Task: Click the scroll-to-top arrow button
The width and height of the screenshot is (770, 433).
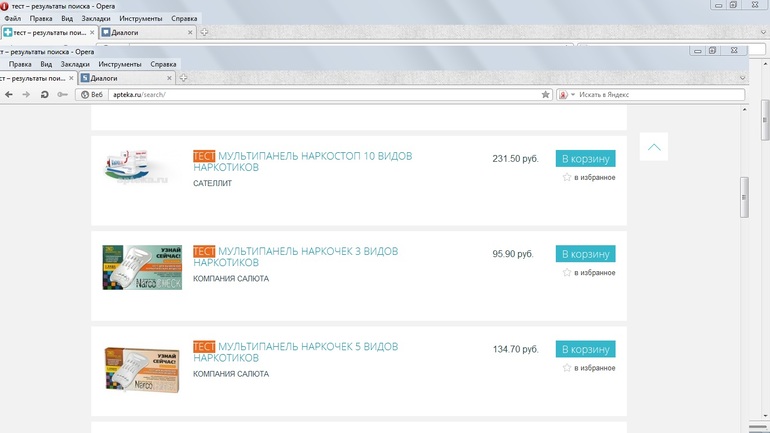Action: [x=653, y=147]
